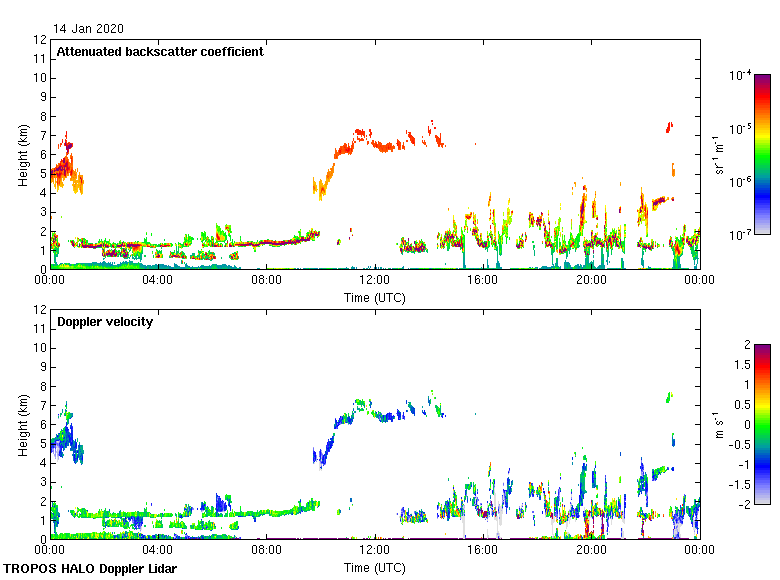Click the Doppler velocity colorbar in the bottom panel
Image resolution: width=780 pixels, height=580 pixels.
point(763,424)
